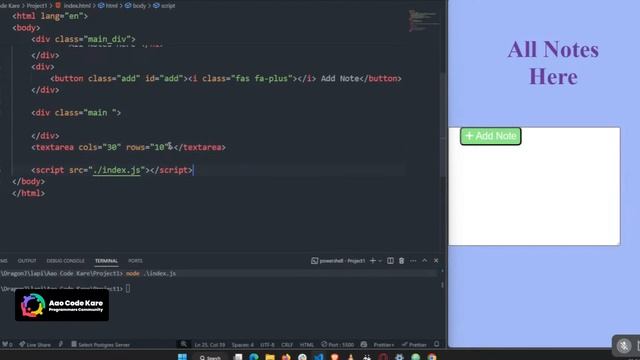Create a new terminal with plus icon

pos(372,261)
